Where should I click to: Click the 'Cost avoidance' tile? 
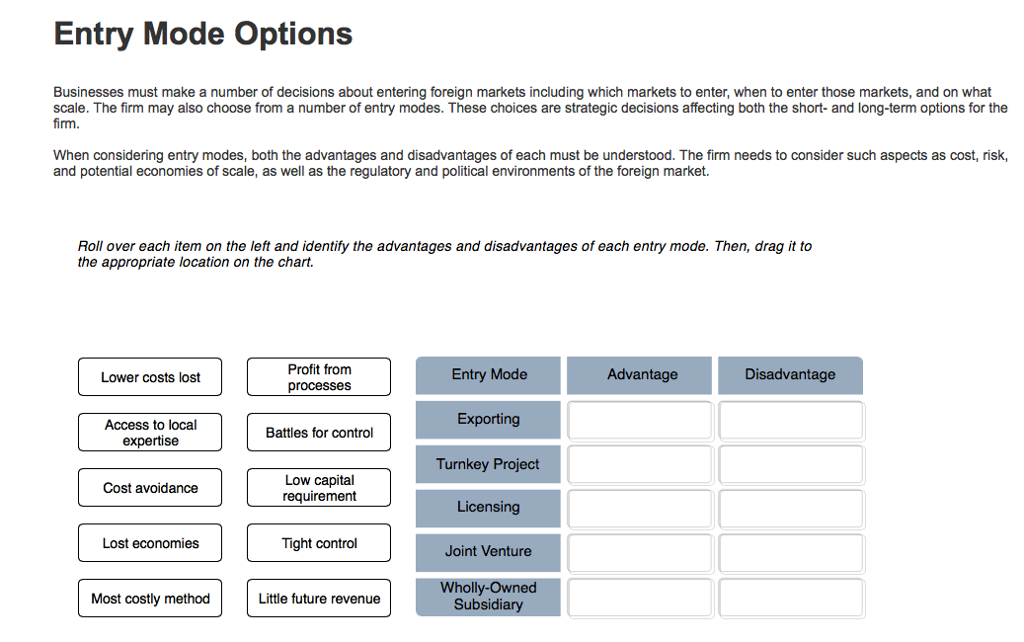tap(149, 487)
